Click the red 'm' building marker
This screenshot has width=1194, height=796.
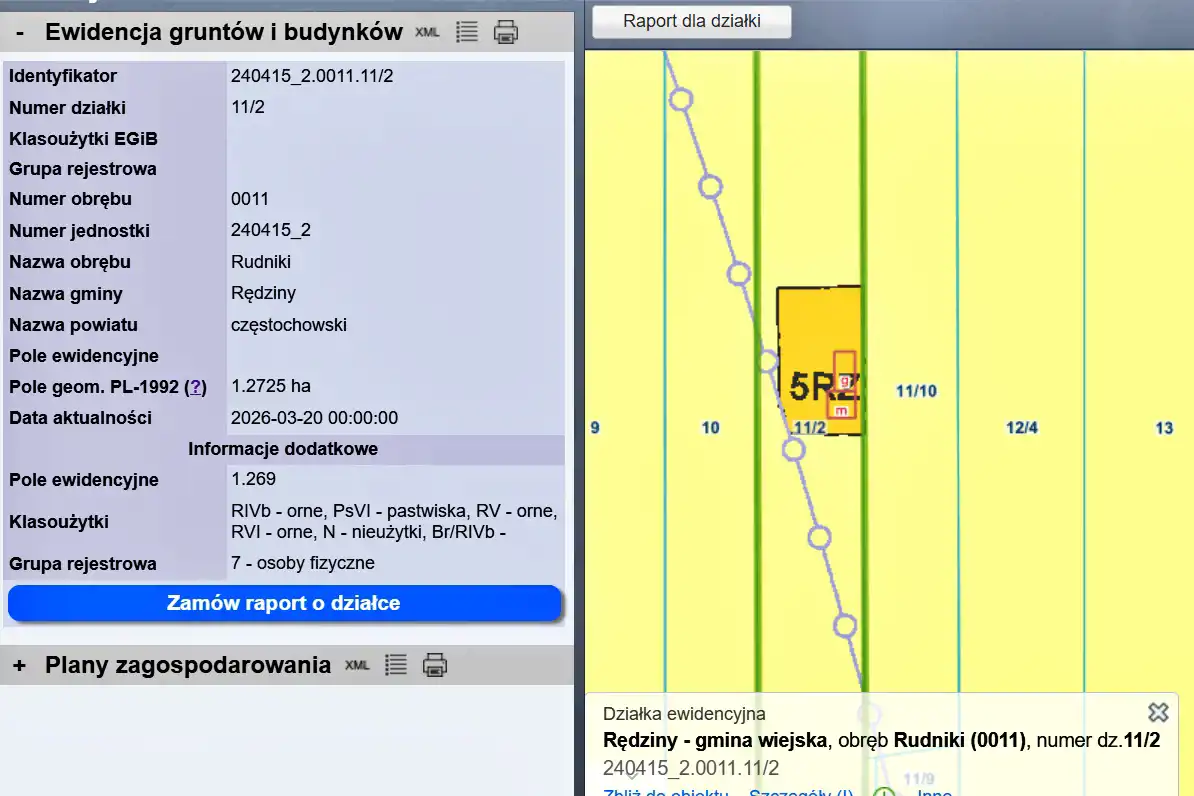[x=841, y=410]
